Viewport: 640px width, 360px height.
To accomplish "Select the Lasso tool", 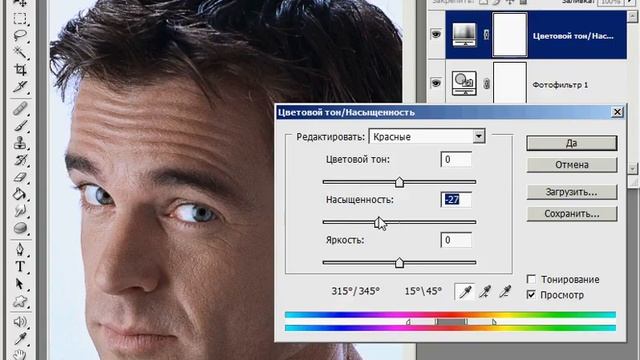I will 20,36.
